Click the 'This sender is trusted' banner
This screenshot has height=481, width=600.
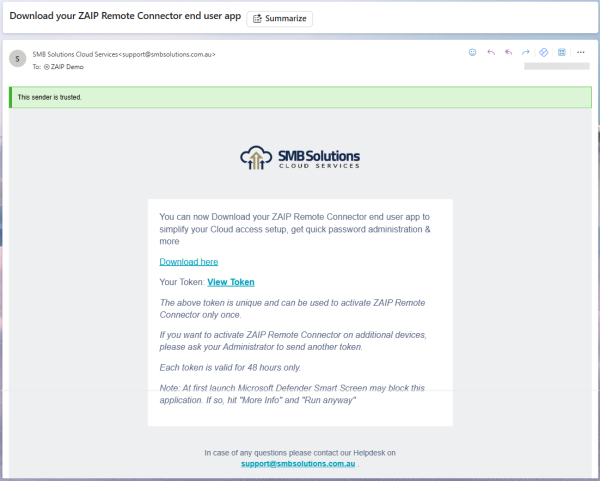tap(300, 97)
